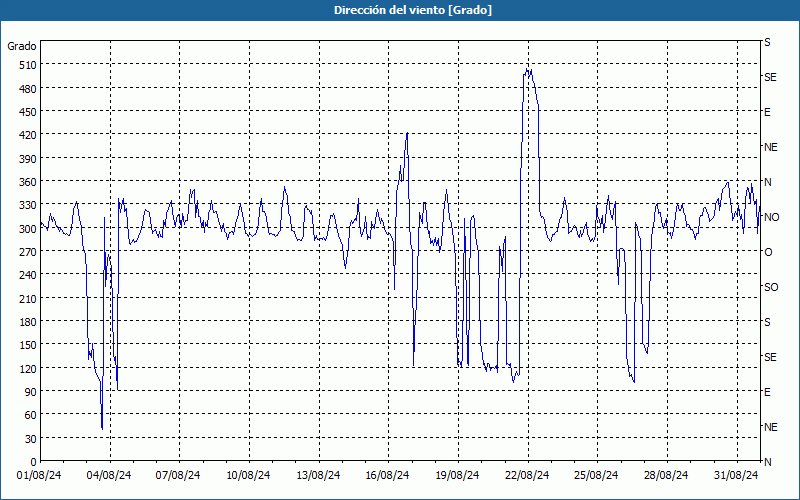This screenshot has width=800, height=500.
Task: Click the 'Dirección del viento [Grado]' chart title
Action: click(413, 10)
